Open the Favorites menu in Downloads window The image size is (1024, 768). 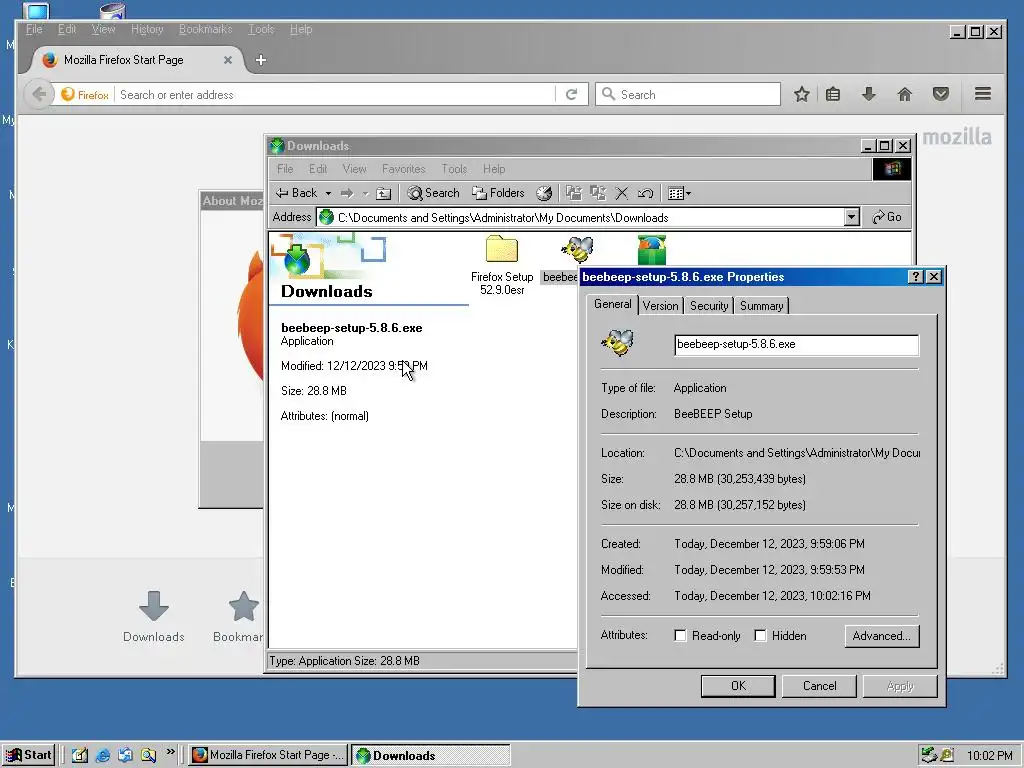click(404, 169)
